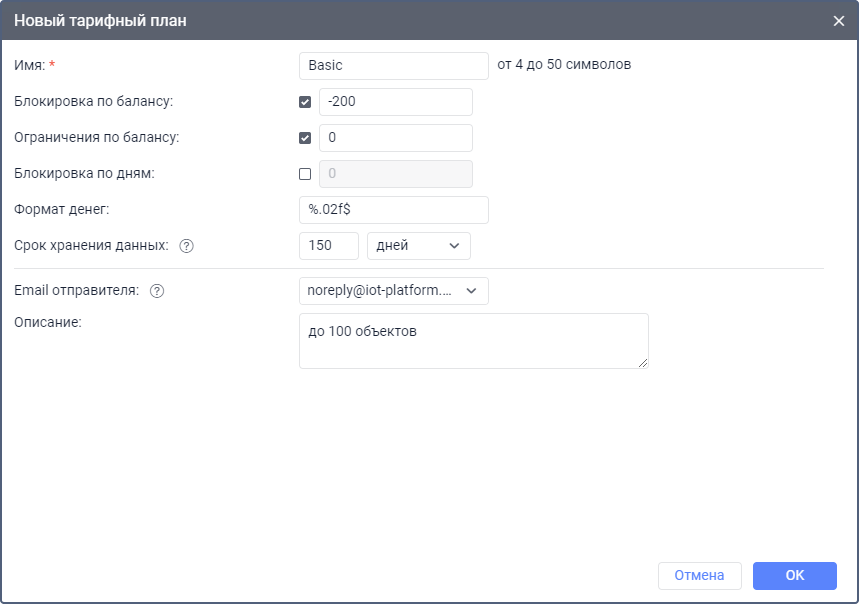Grab the description textarea resize handle
859x604 pixels.
pyautogui.click(x=643, y=363)
